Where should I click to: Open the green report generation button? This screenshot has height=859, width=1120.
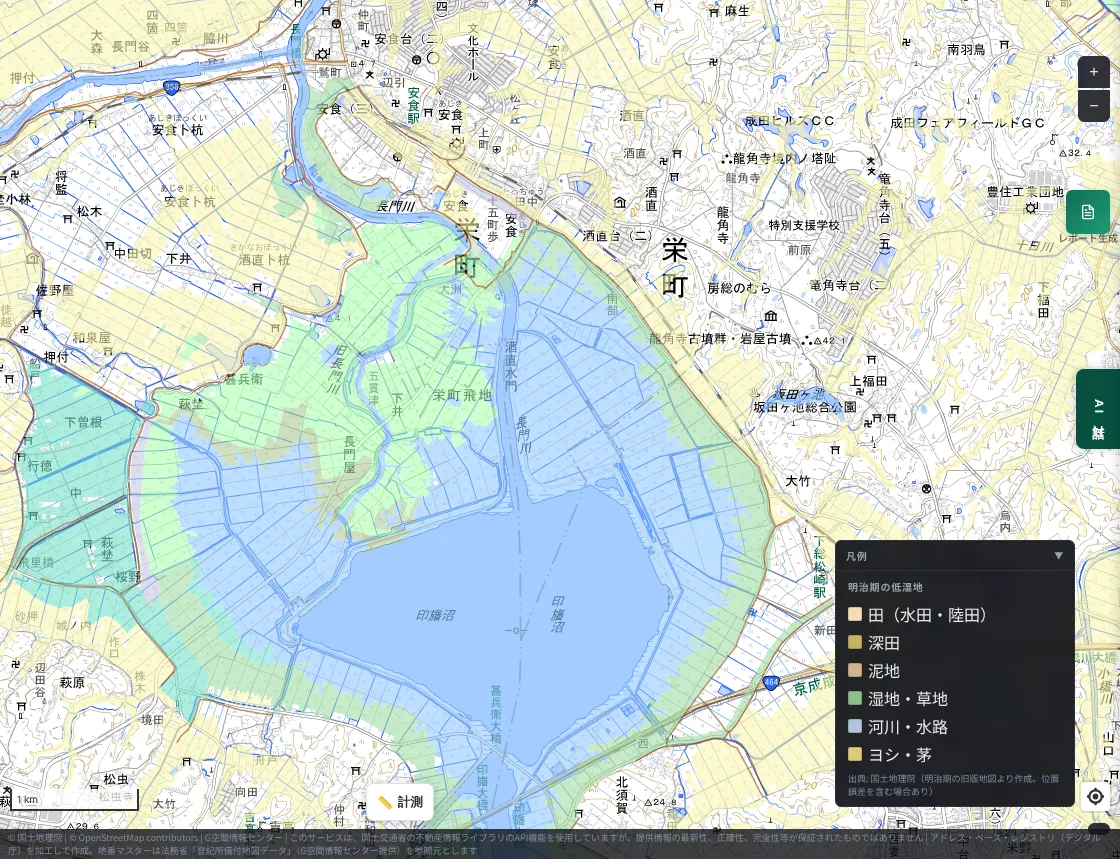click(x=1087, y=212)
